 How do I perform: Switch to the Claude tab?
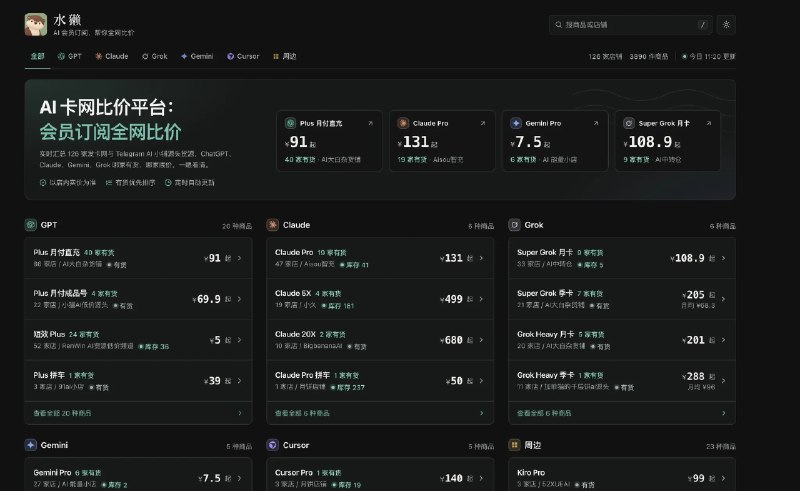(111, 56)
